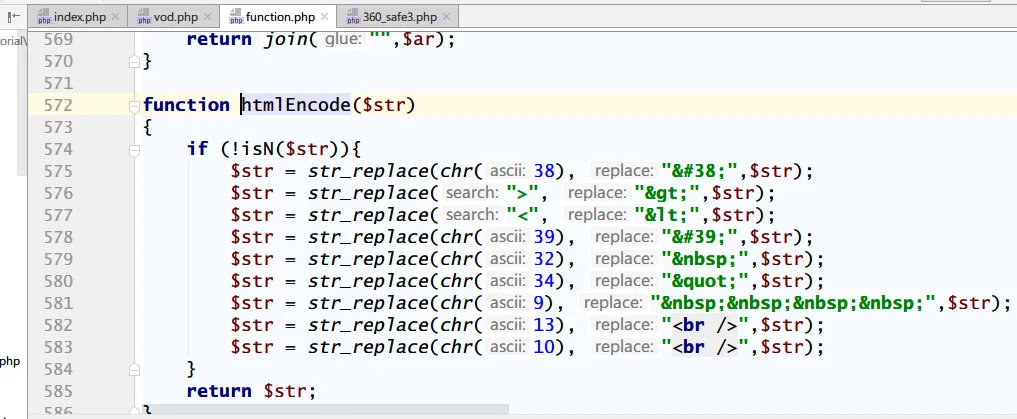This screenshot has height=419, width=1017.
Task: Close the index.php editor tab
Action: tap(114, 17)
